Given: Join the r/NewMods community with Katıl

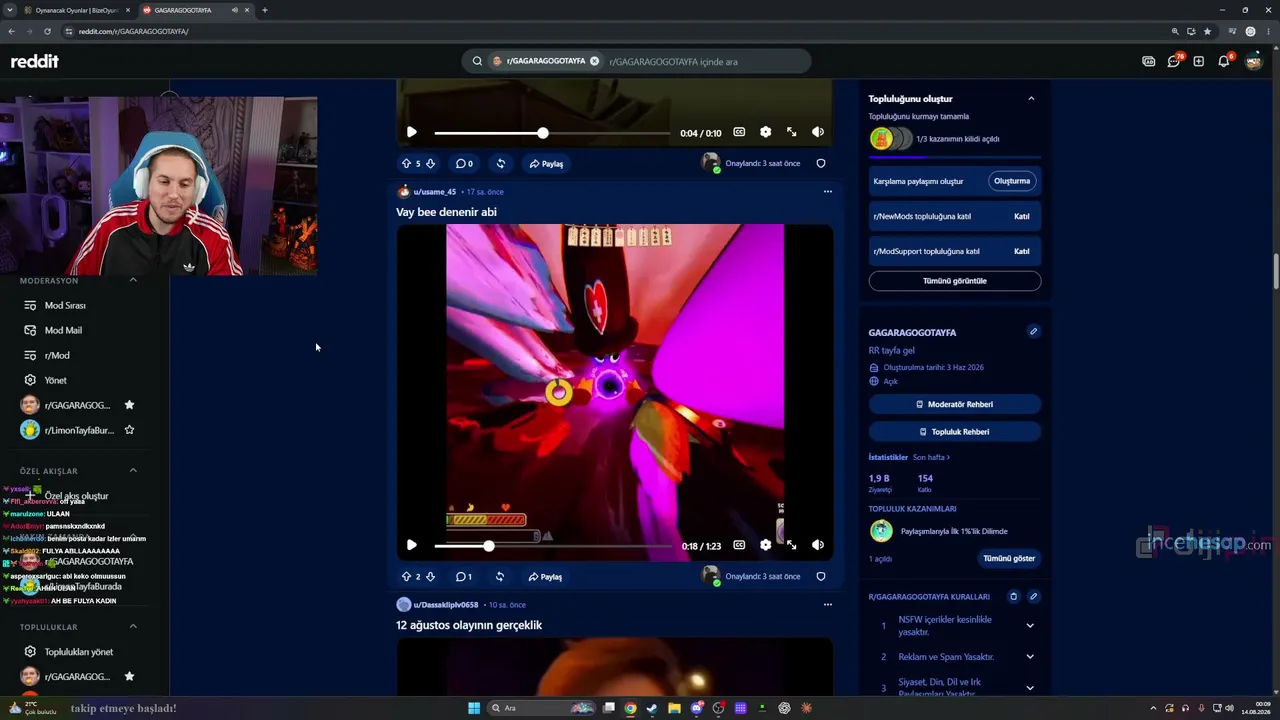Looking at the screenshot, I should [1022, 216].
